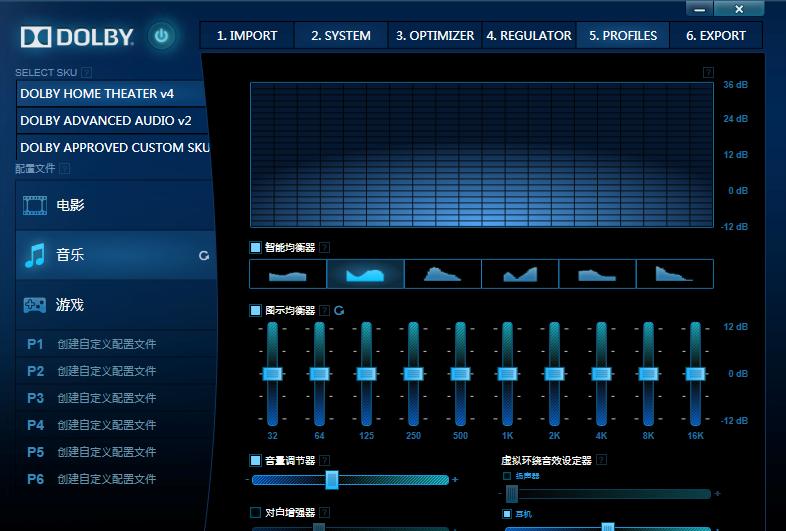Open help icon beside SELECT SKU
This screenshot has width=786, height=531.
tap(86, 72)
